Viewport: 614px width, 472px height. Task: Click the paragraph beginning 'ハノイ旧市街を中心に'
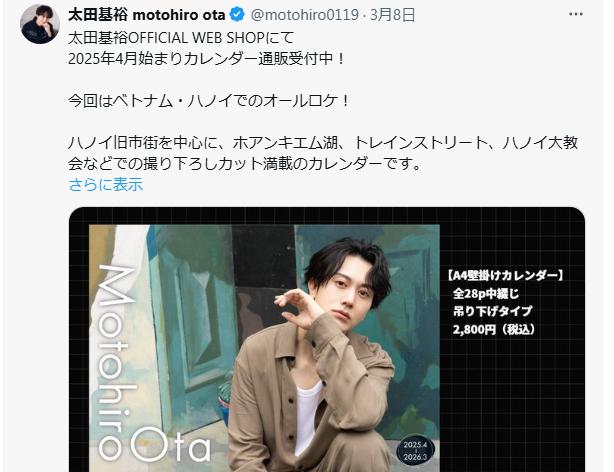(323, 153)
